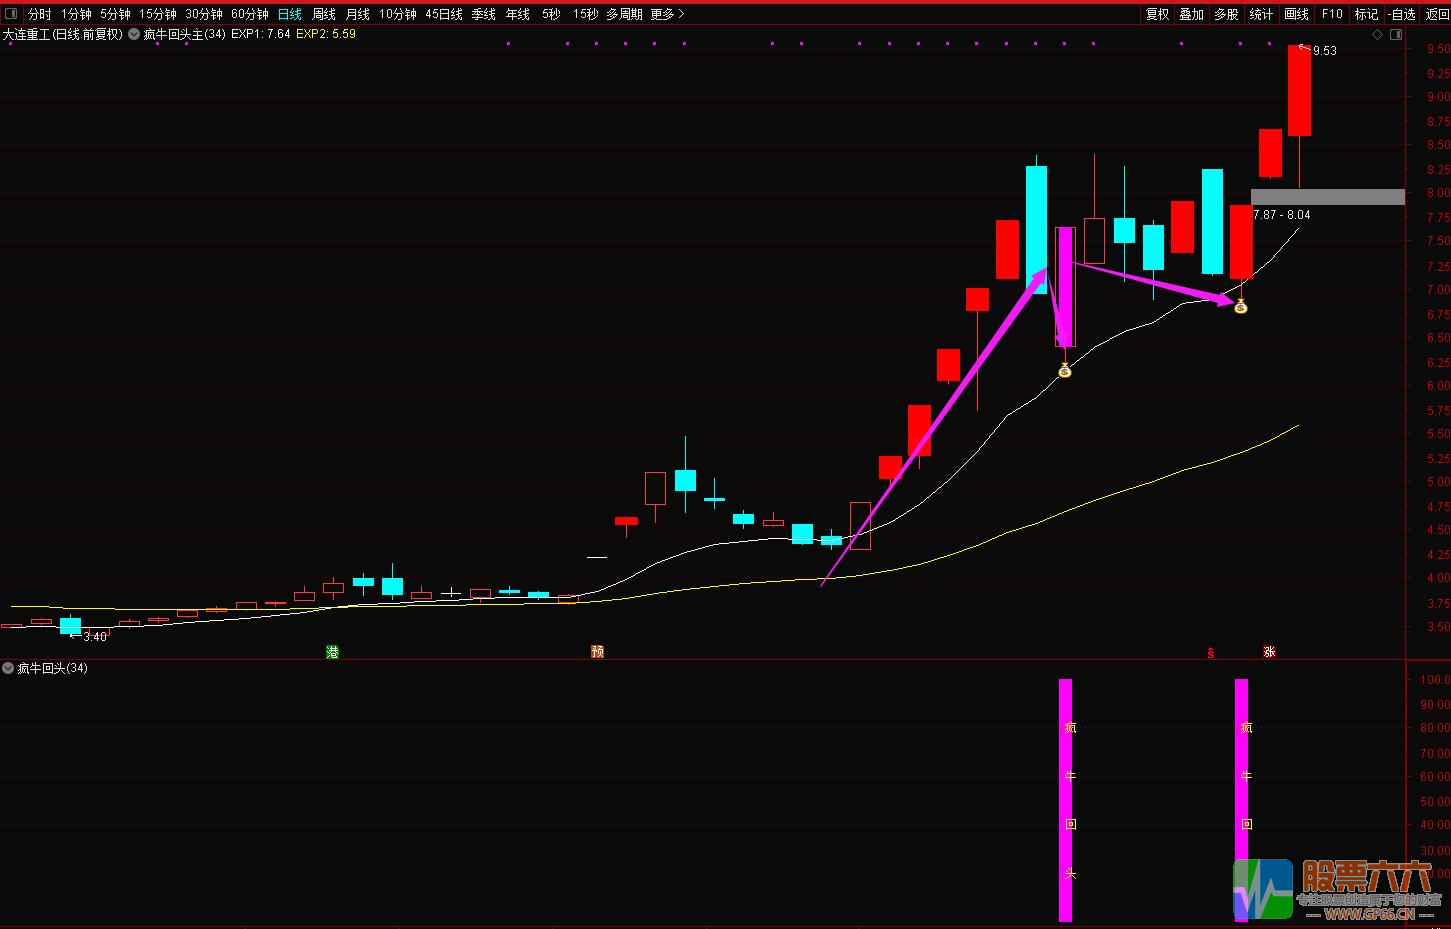The width and height of the screenshot is (1451, 929).
Task: Click the left sidebar panel toggle icon
Action: click(x=11, y=14)
